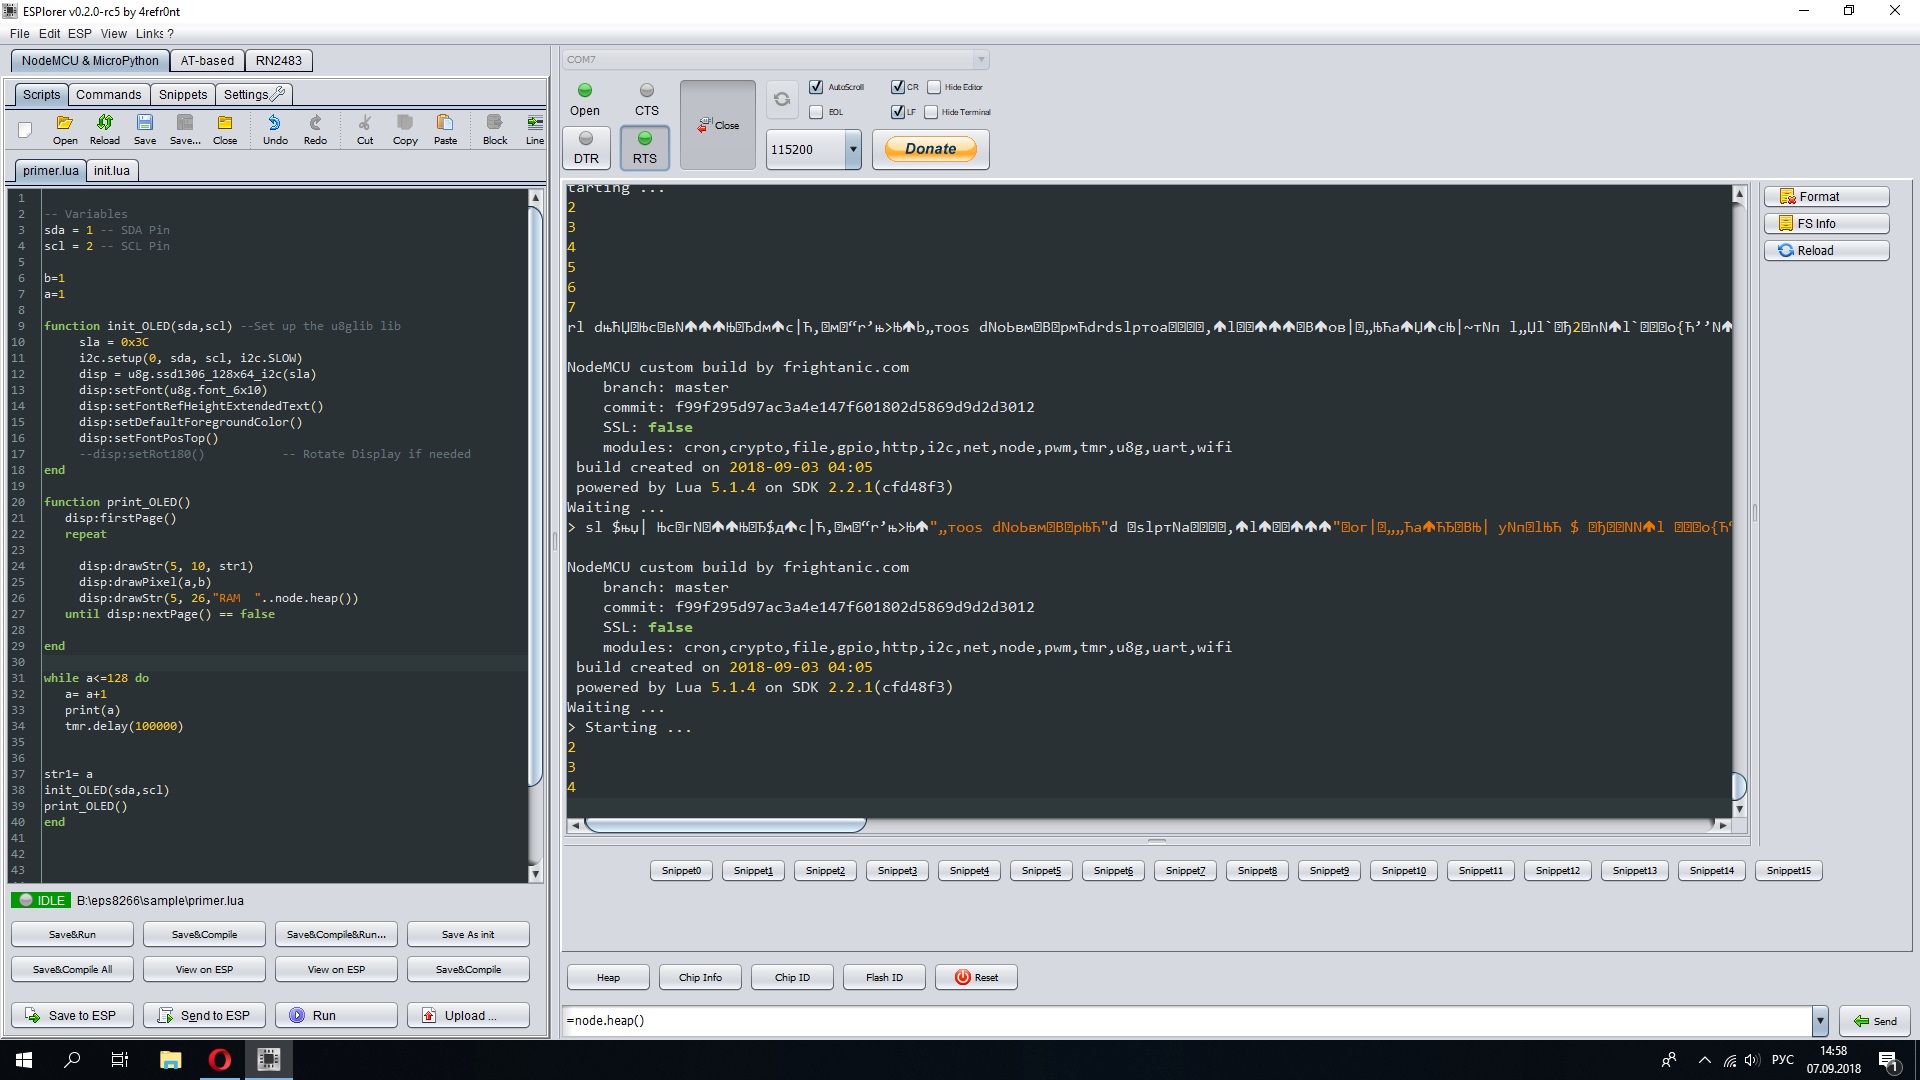This screenshot has width=1920, height=1080.
Task: Click the Save As init button
Action: coord(468,935)
